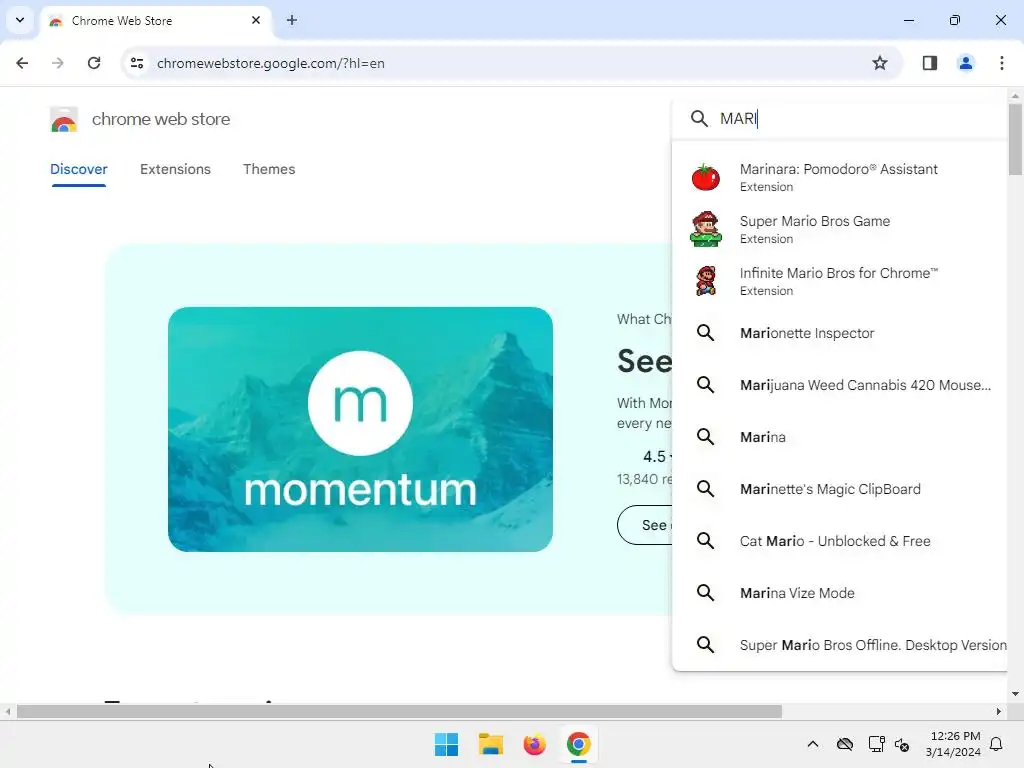Open the tab search dropdown arrow
The height and width of the screenshot is (768, 1024).
[20, 20]
